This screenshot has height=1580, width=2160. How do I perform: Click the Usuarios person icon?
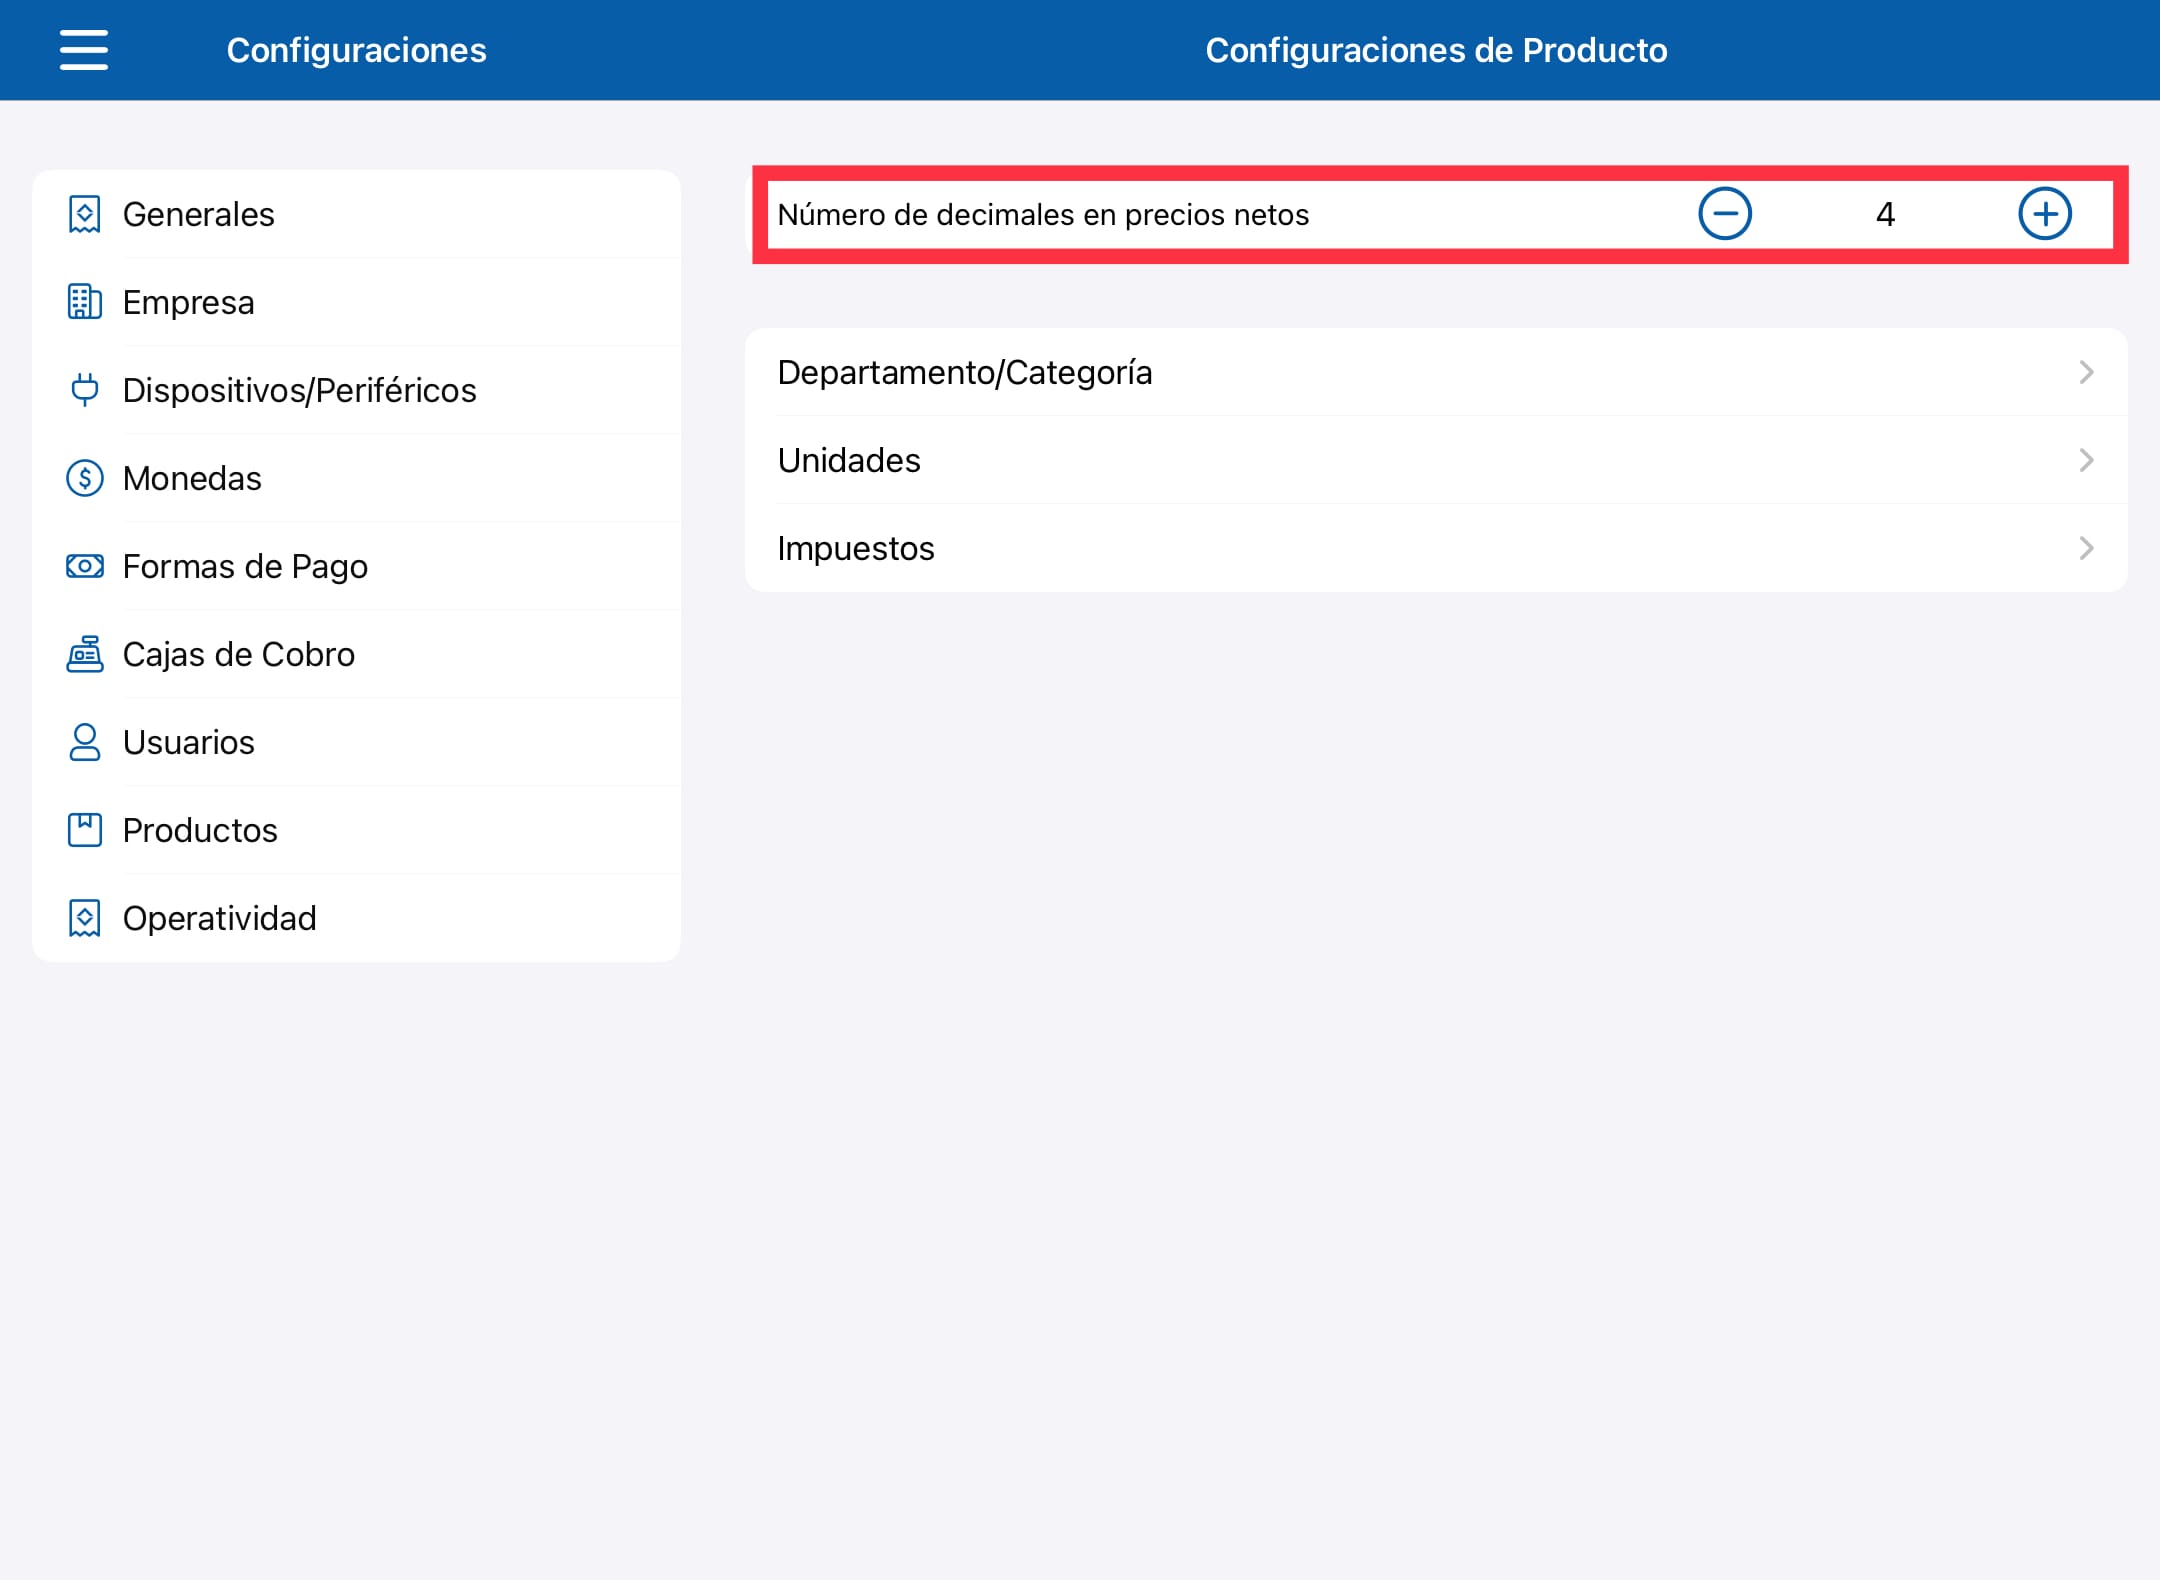(85, 742)
